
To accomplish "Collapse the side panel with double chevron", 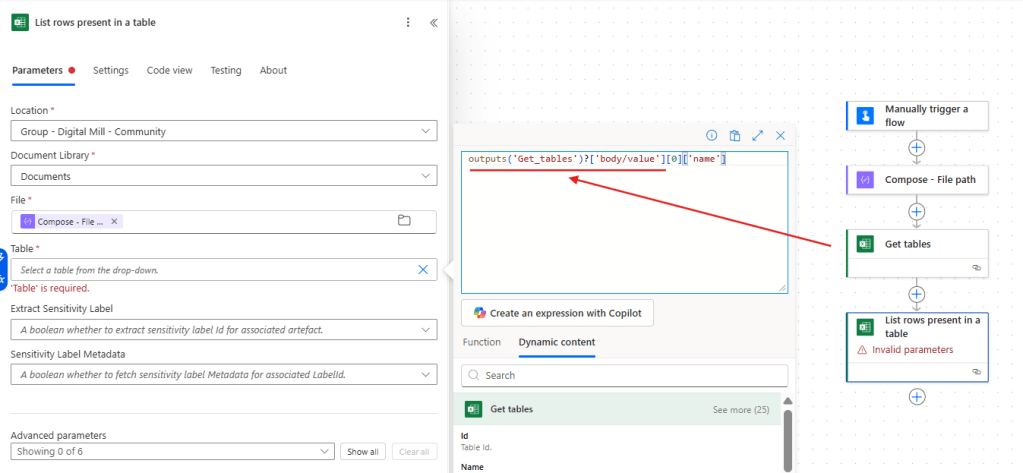I will pyautogui.click(x=433, y=22).
